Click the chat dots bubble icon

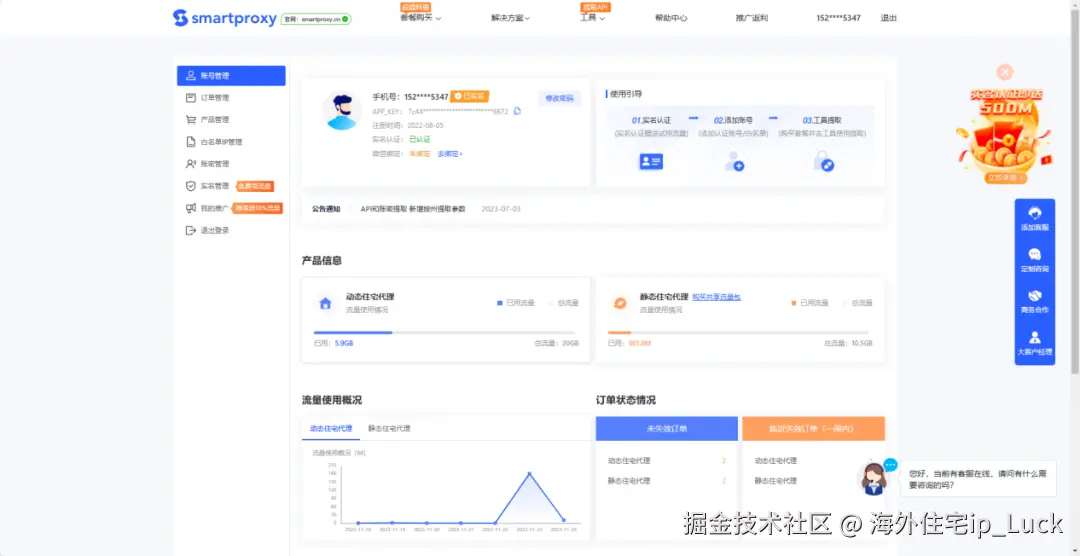tap(891, 465)
